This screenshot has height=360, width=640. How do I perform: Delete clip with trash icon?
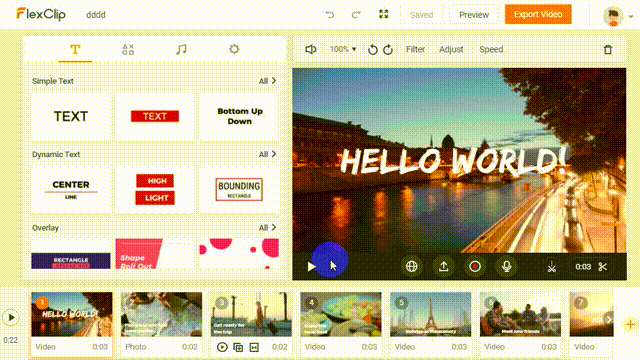[x=608, y=49]
